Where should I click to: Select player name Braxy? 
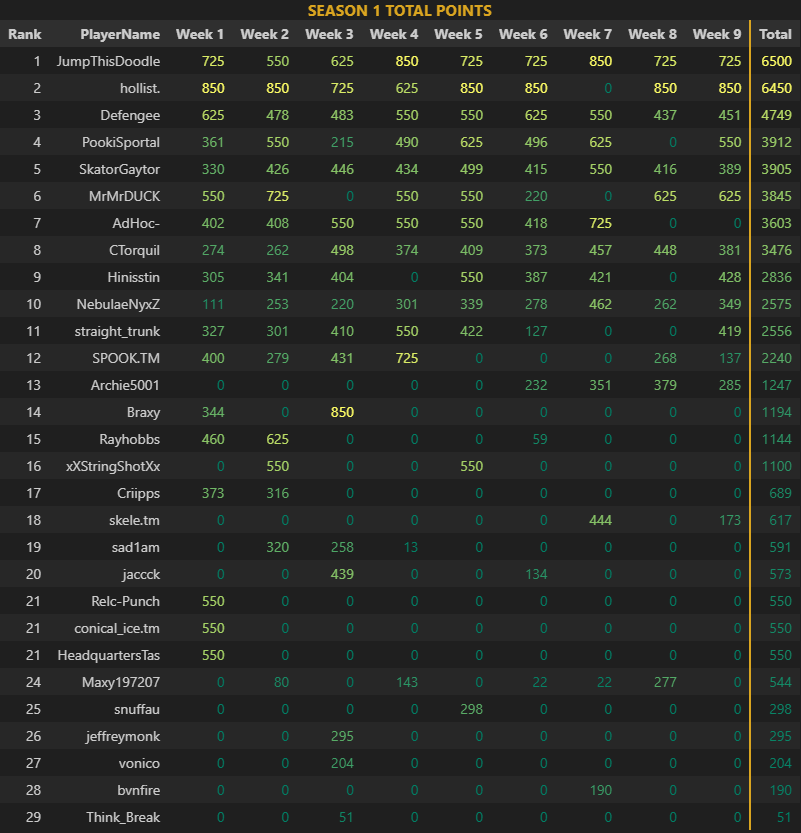coord(143,413)
